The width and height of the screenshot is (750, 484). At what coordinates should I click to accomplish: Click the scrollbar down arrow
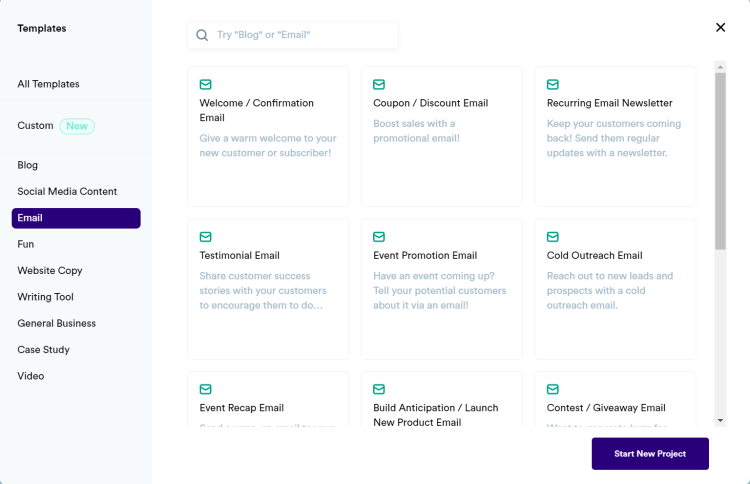(720, 421)
